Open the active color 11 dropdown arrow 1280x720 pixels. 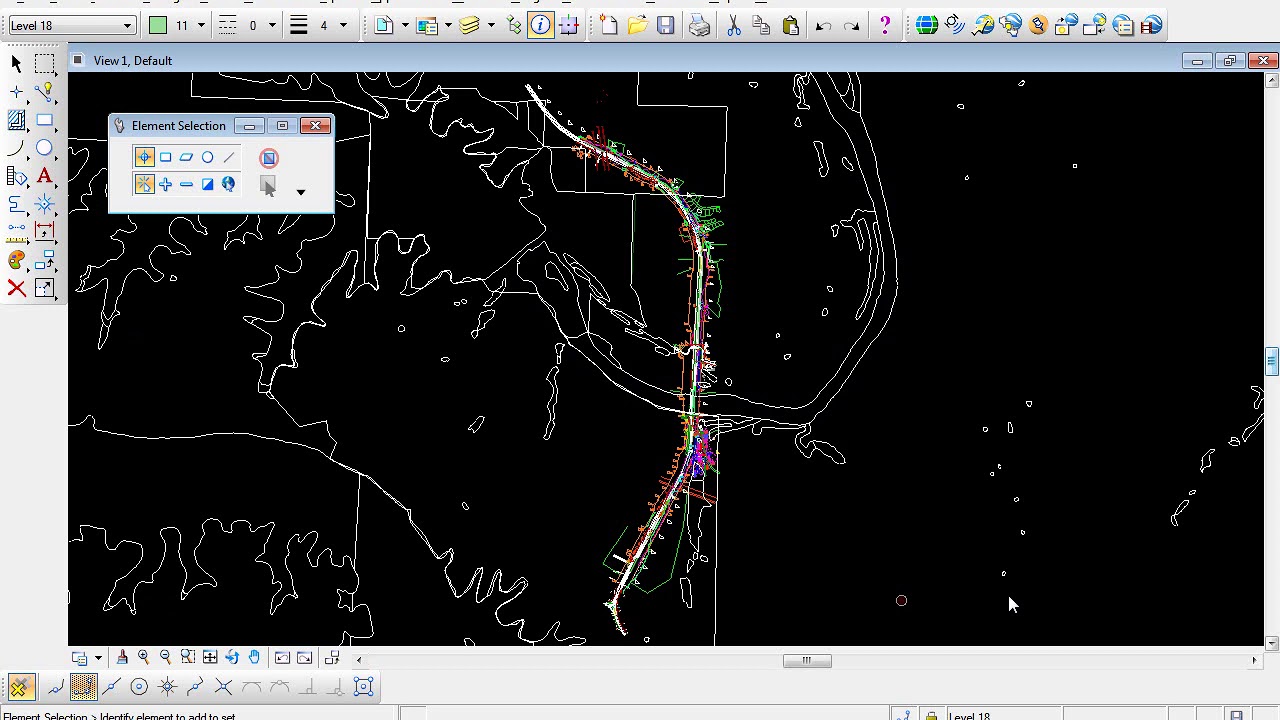click(201, 25)
